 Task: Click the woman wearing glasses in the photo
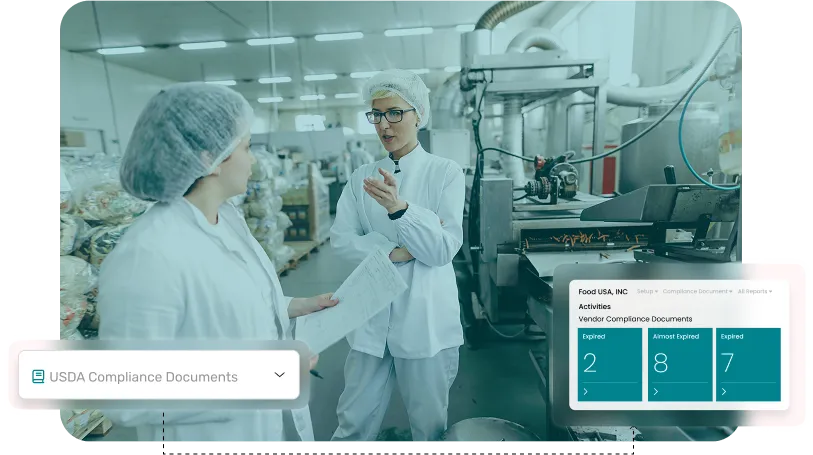pyautogui.click(x=400, y=200)
